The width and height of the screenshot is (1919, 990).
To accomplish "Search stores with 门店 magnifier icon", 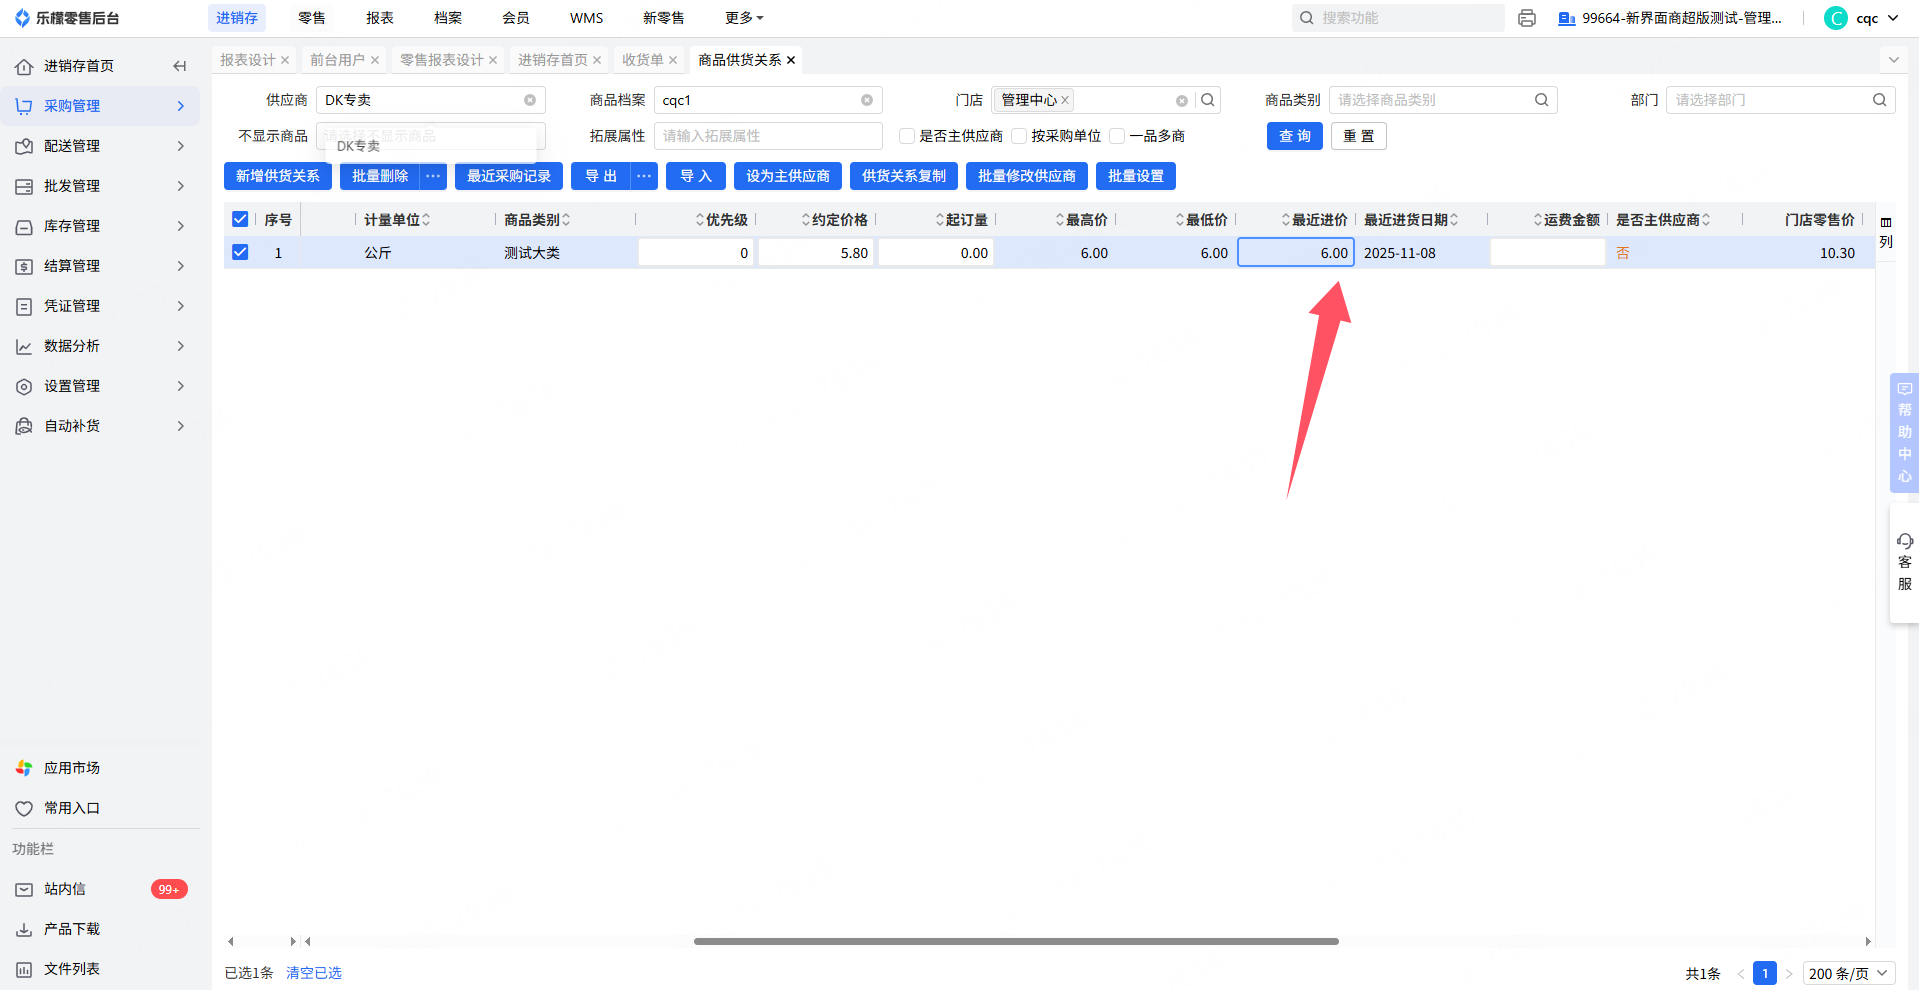I will (1208, 100).
